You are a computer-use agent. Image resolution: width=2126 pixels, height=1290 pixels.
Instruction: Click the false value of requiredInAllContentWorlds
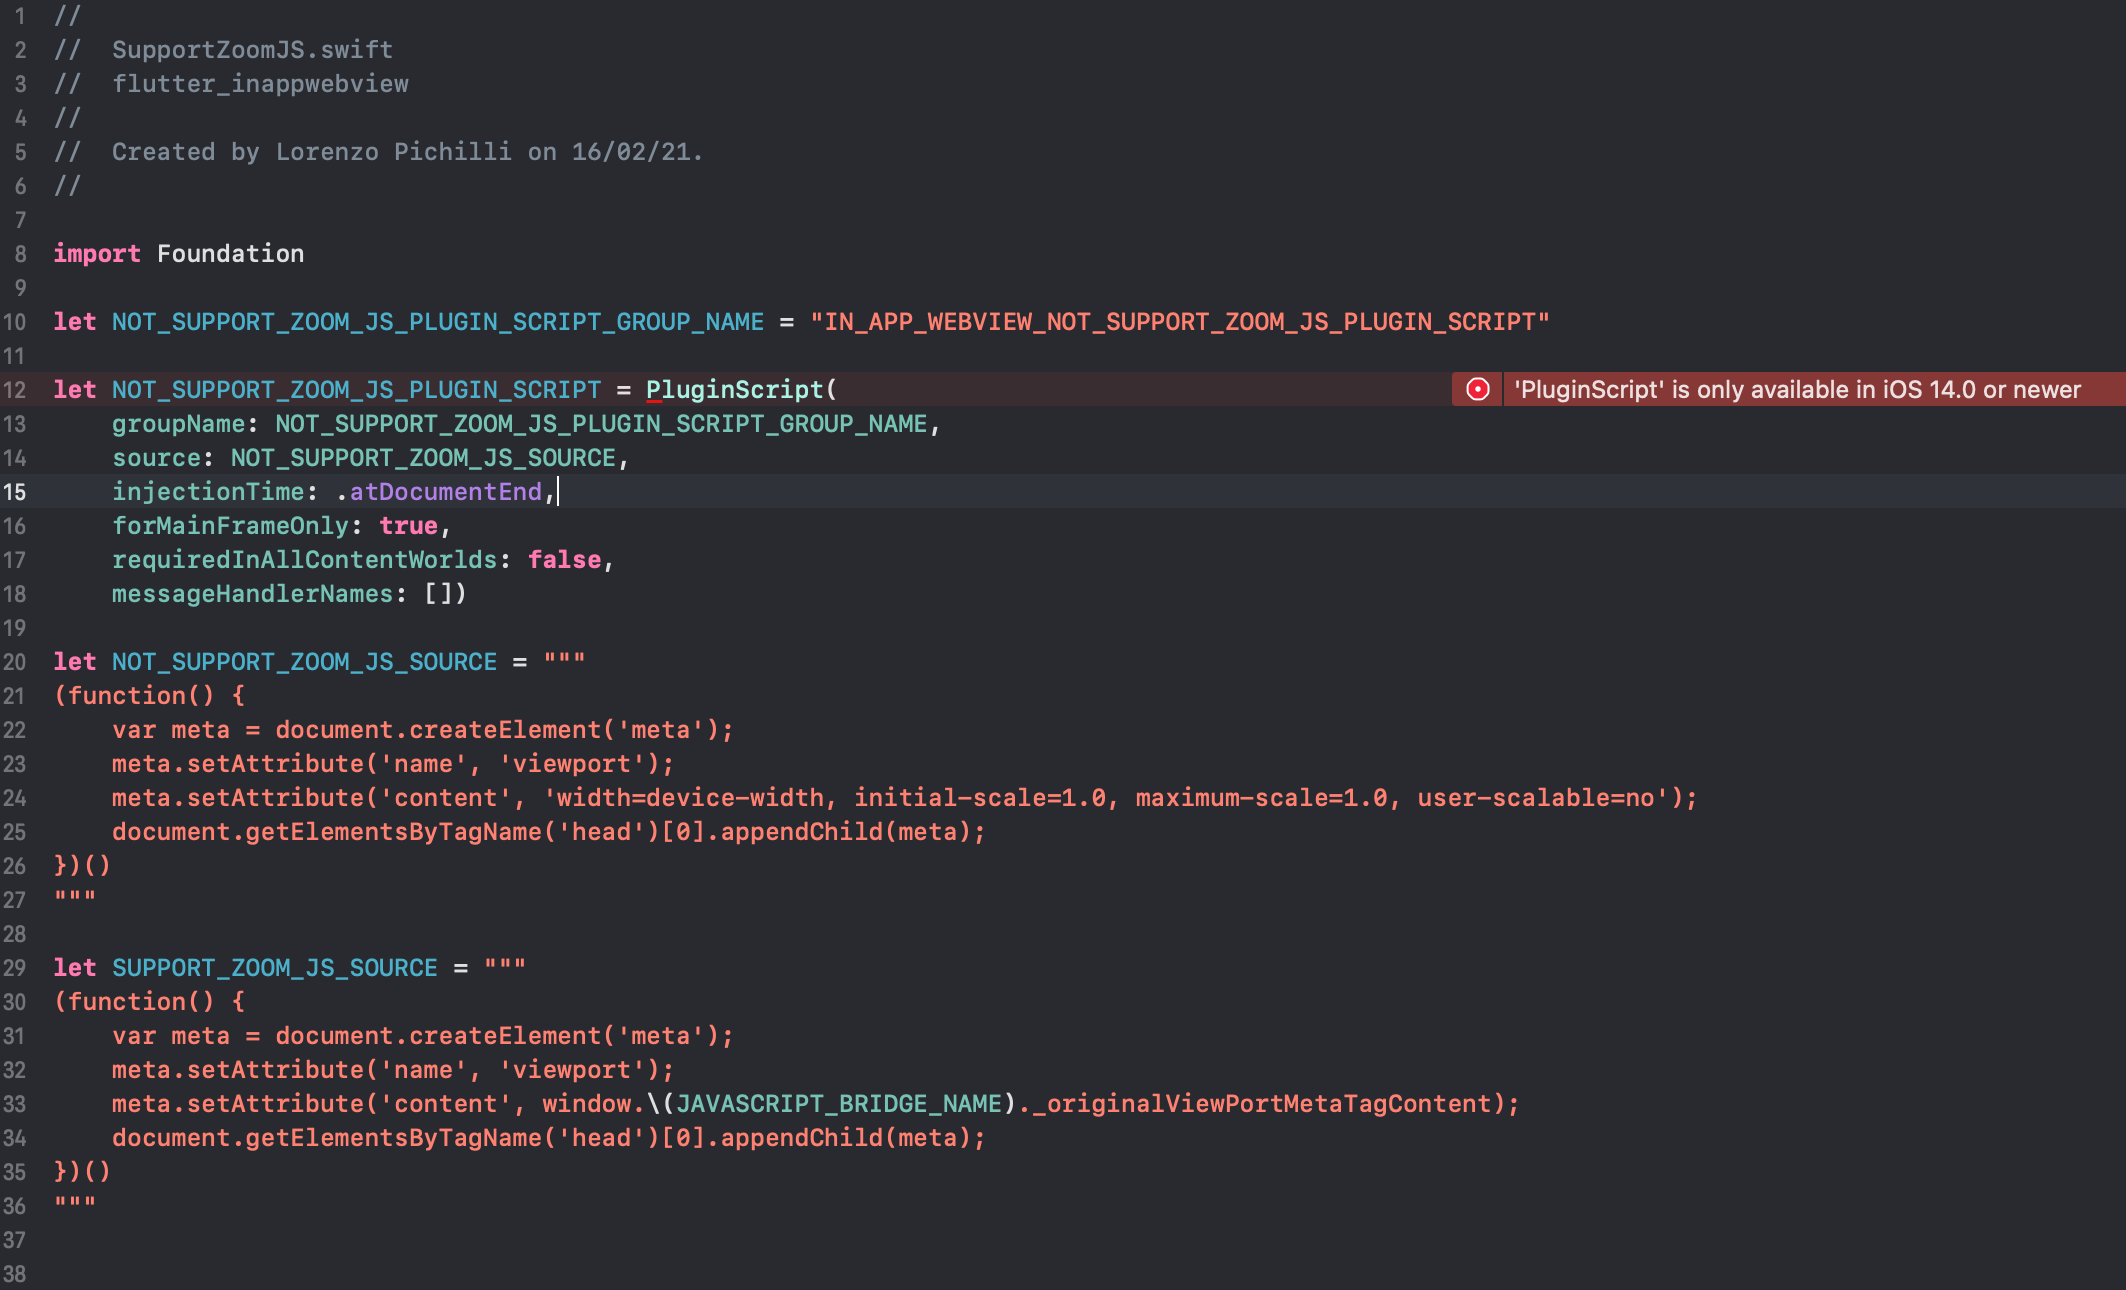pyautogui.click(x=565, y=559)
